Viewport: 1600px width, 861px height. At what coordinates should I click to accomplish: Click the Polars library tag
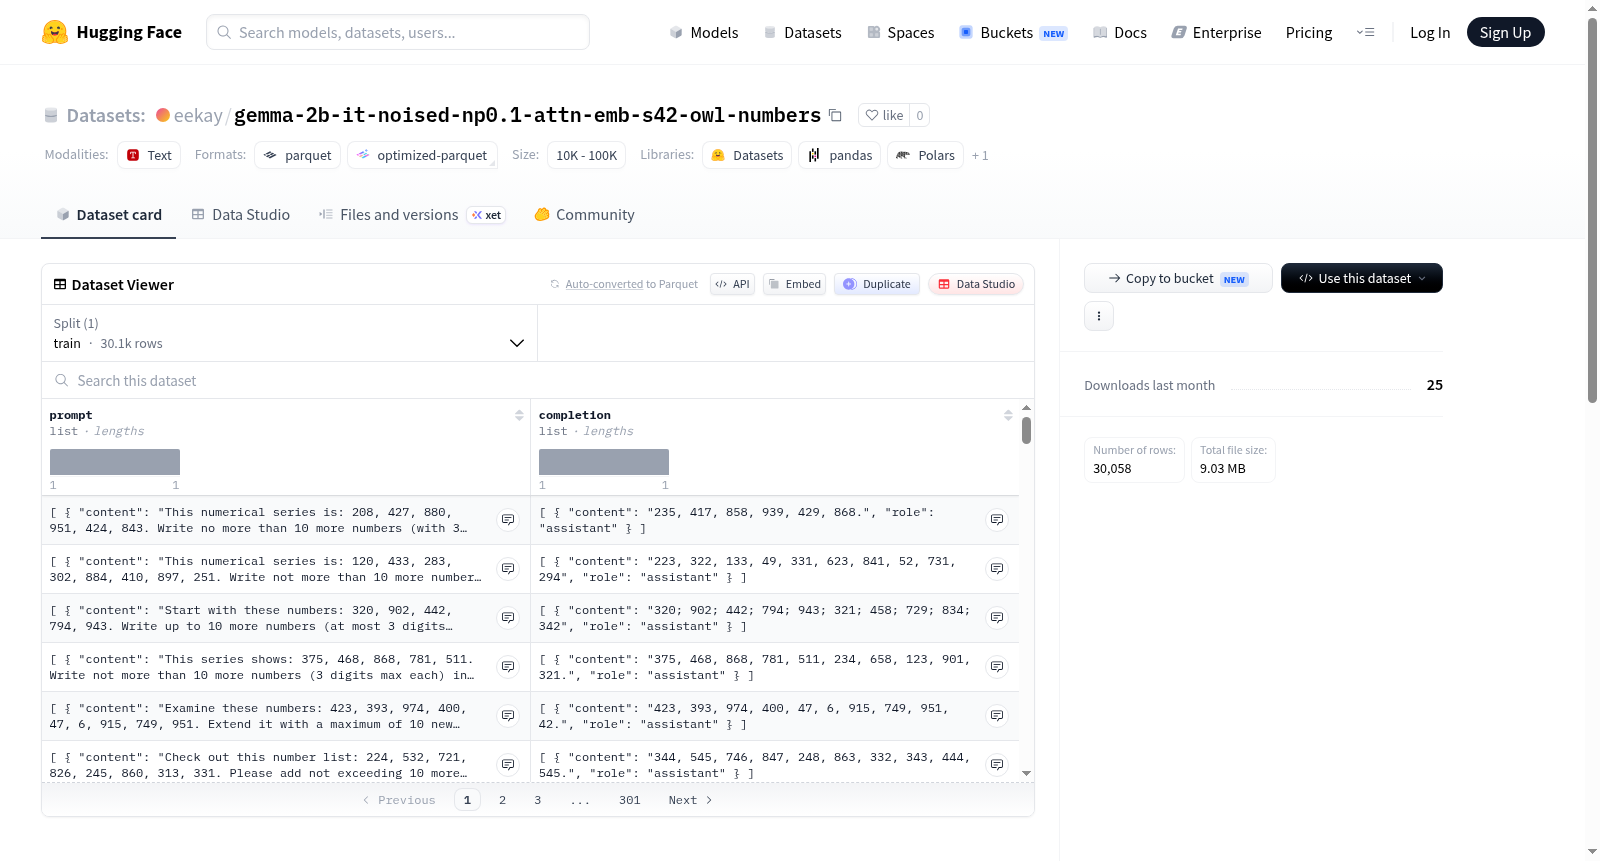[x=926, y=155]
